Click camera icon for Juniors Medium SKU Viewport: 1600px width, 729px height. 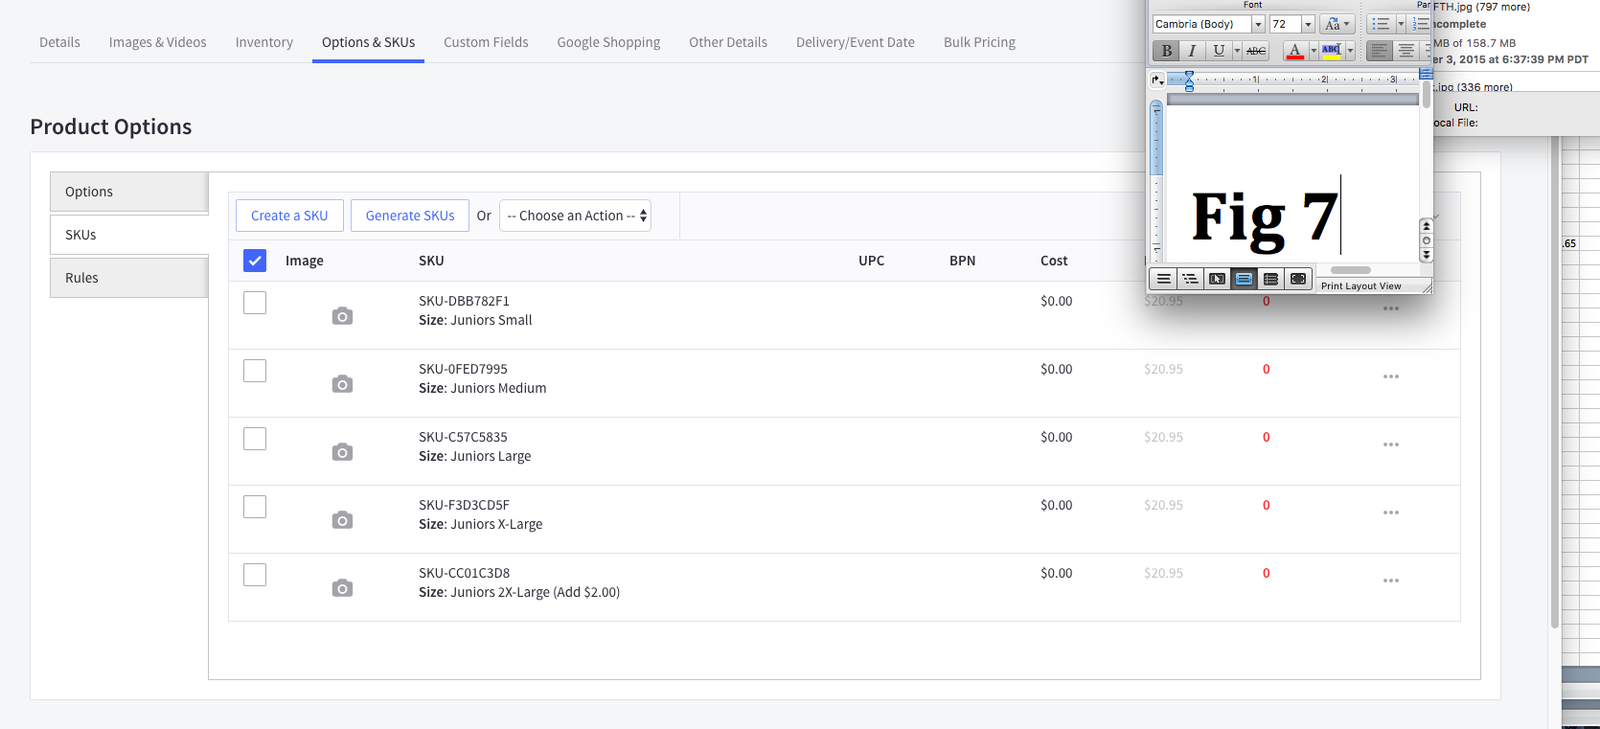pos(342,384)
